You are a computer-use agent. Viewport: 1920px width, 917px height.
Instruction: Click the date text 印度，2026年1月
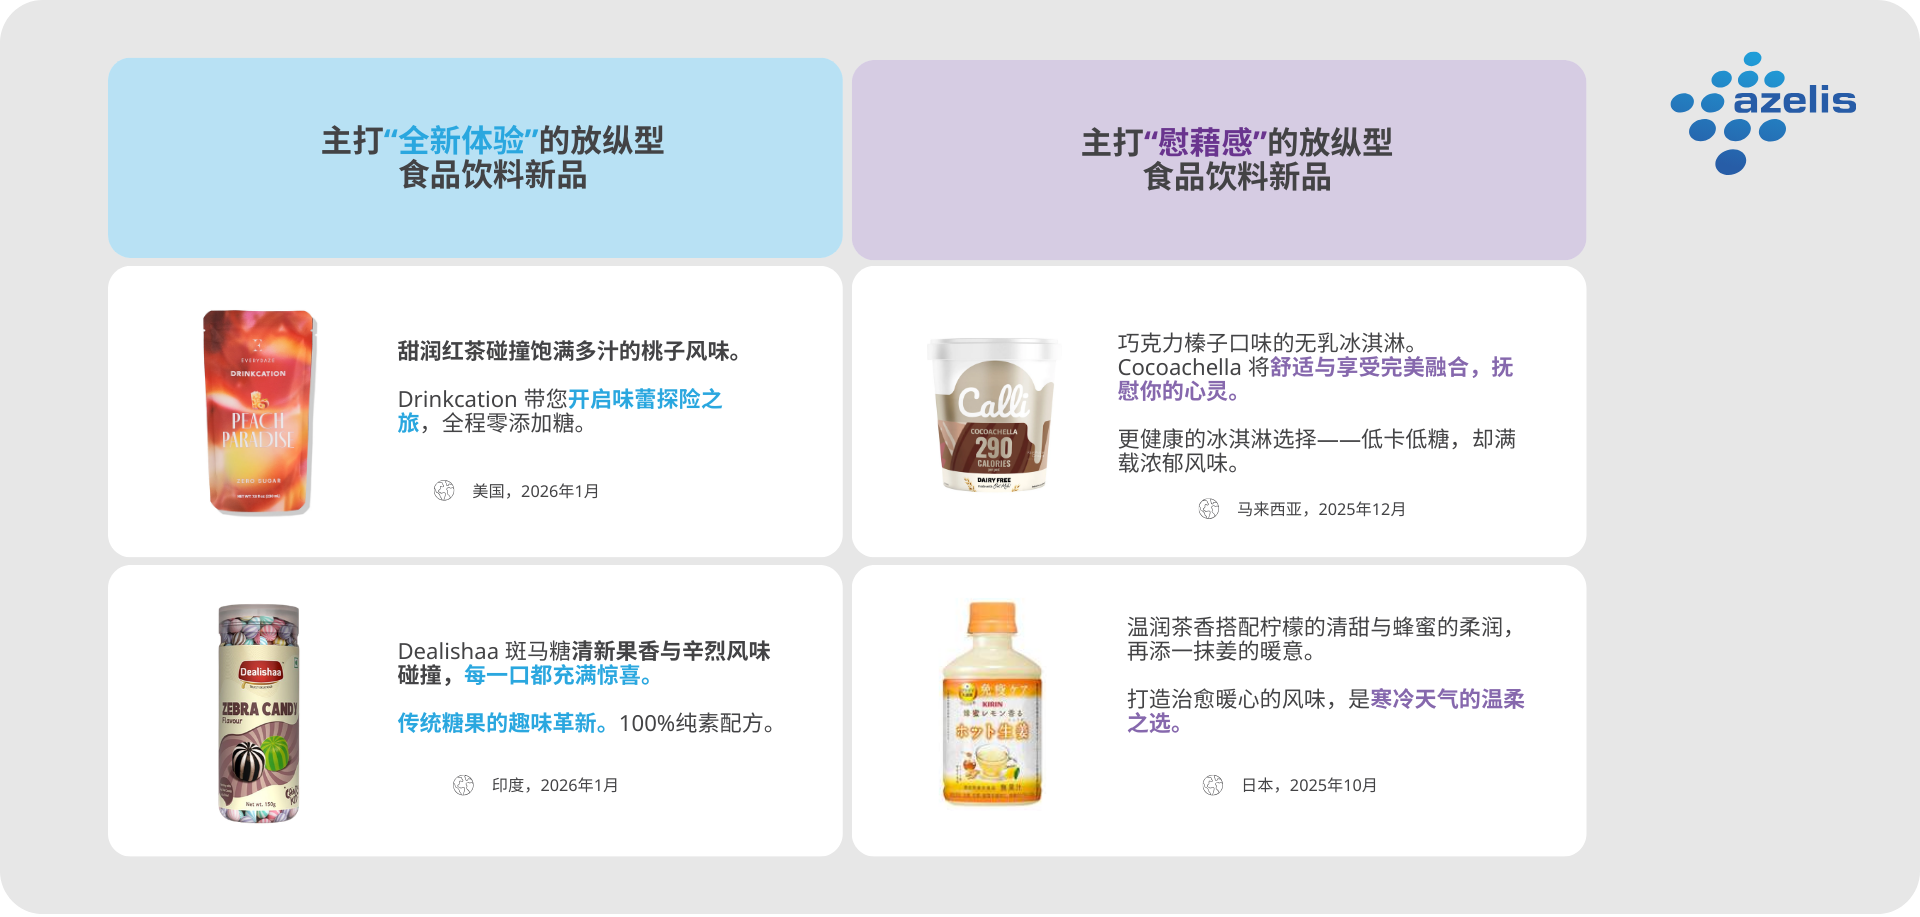click(x=555, y=785)
